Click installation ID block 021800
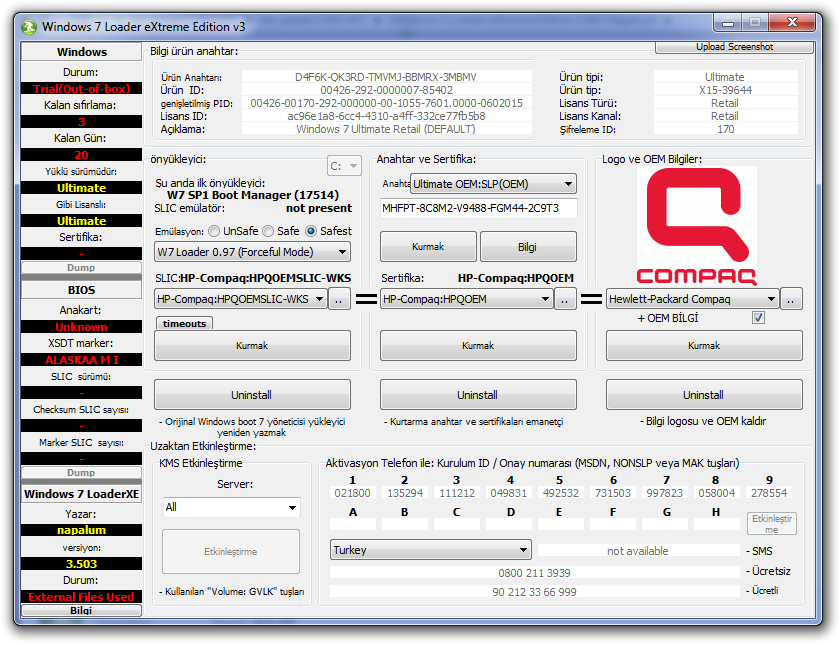 (x=352, y=493)
